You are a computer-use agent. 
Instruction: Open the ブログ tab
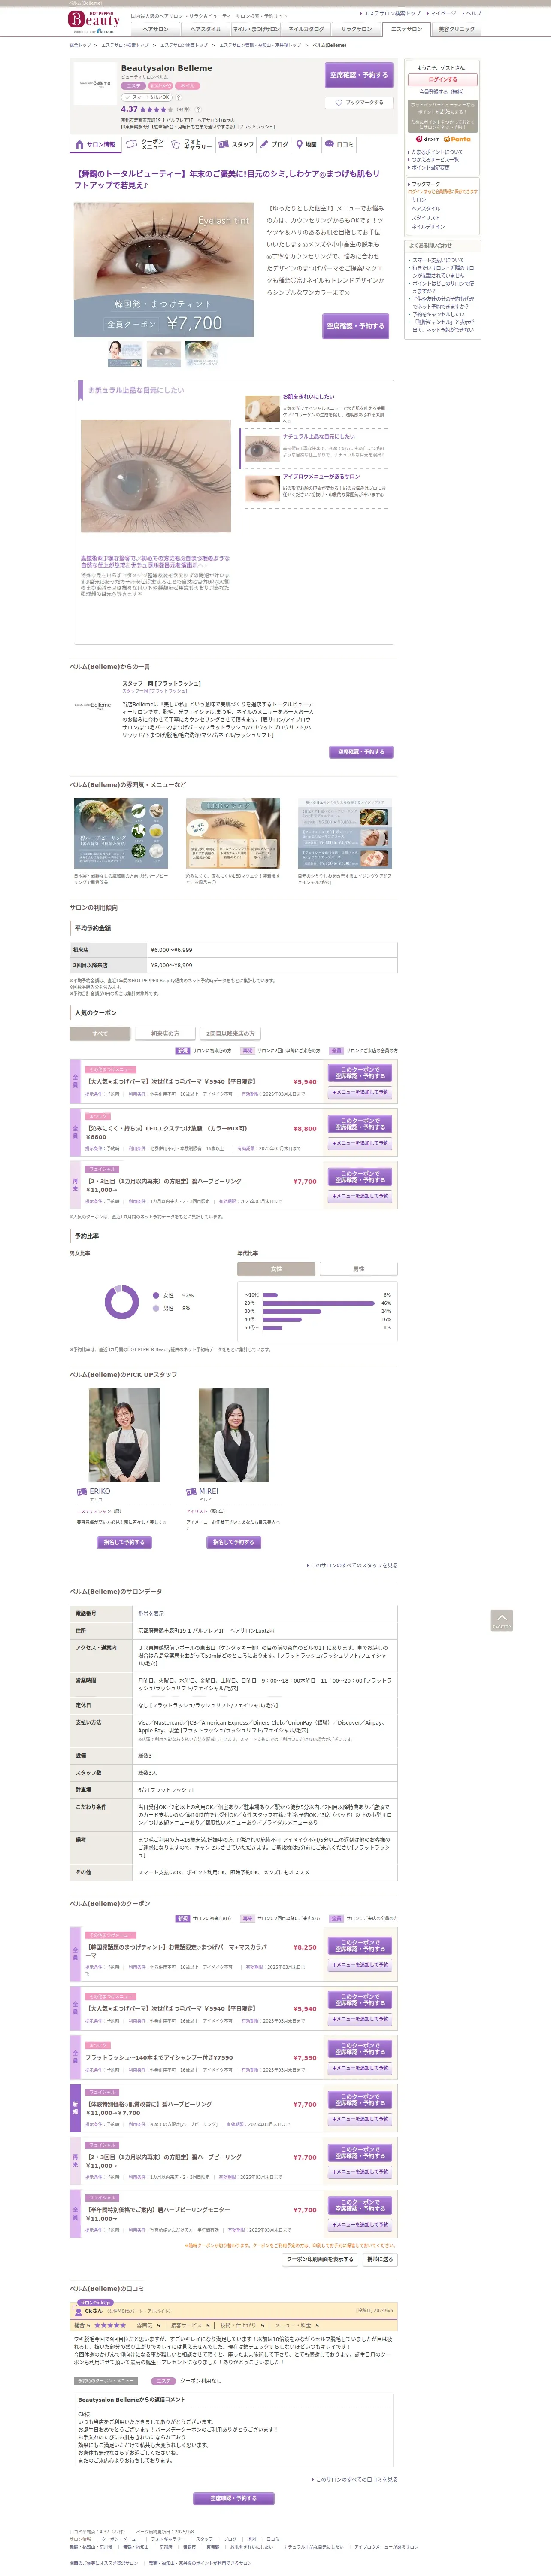(274, 145)
